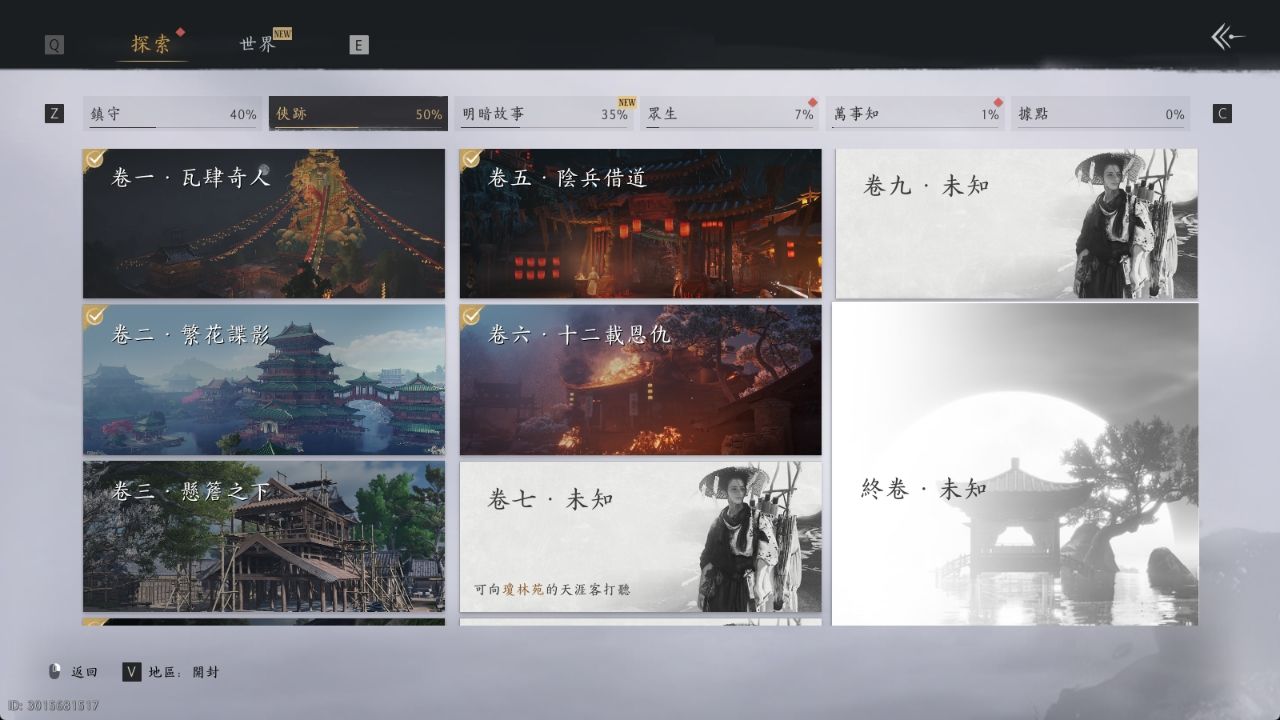Click the 據點 0% progress bar
The width and height of the screenshot is (1280, 720).
point(1100,114)
